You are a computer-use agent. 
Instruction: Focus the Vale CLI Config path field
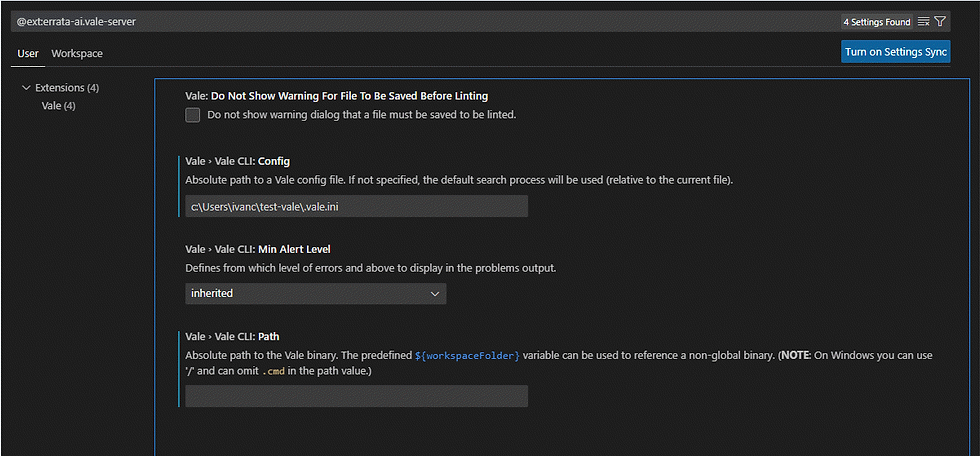(x=356, y=206)
